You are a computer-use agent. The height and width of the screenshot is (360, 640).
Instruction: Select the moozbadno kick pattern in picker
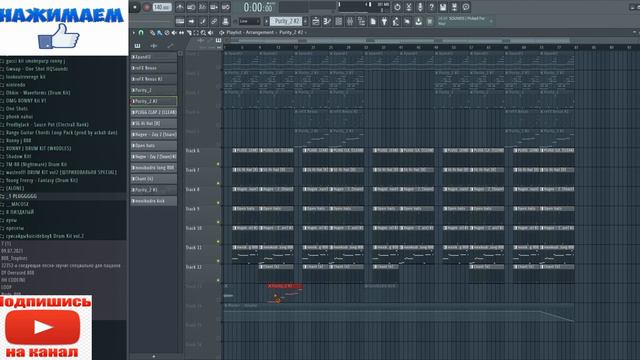[x=154, y=201]
